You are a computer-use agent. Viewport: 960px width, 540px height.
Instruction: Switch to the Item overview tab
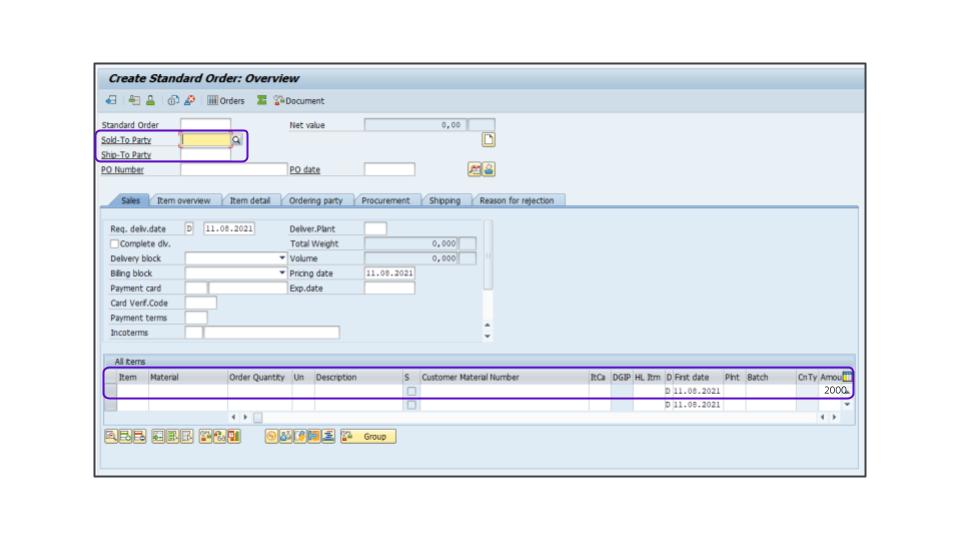pyautogui.click(x=183, y=200)
